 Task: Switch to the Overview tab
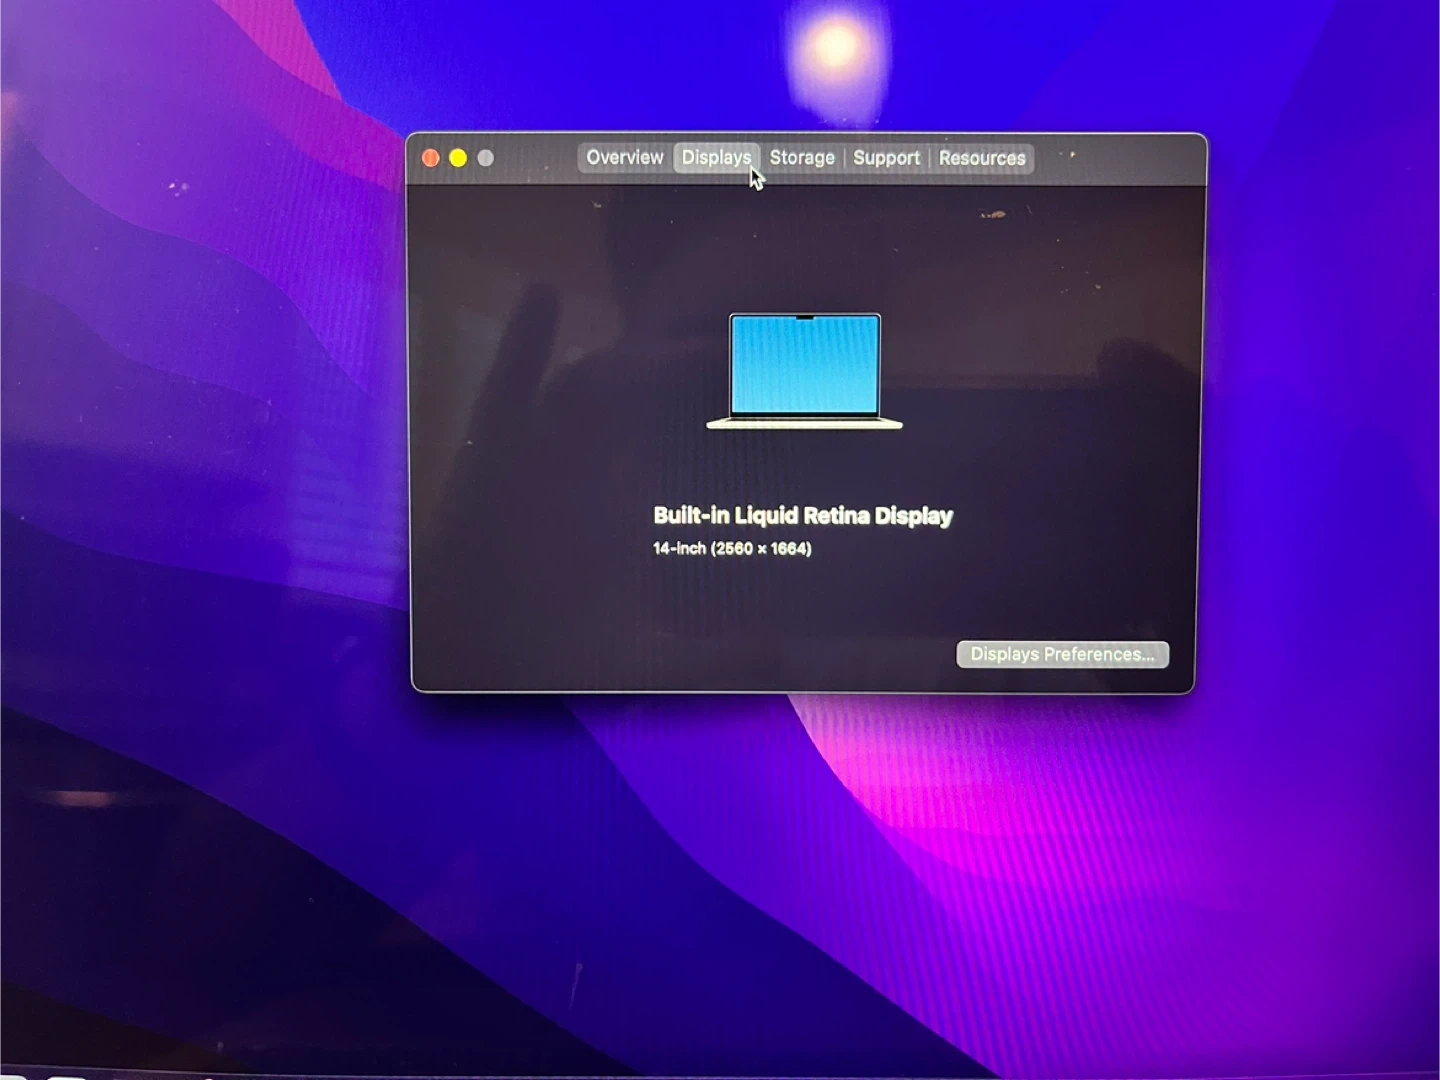pos(624,158)
